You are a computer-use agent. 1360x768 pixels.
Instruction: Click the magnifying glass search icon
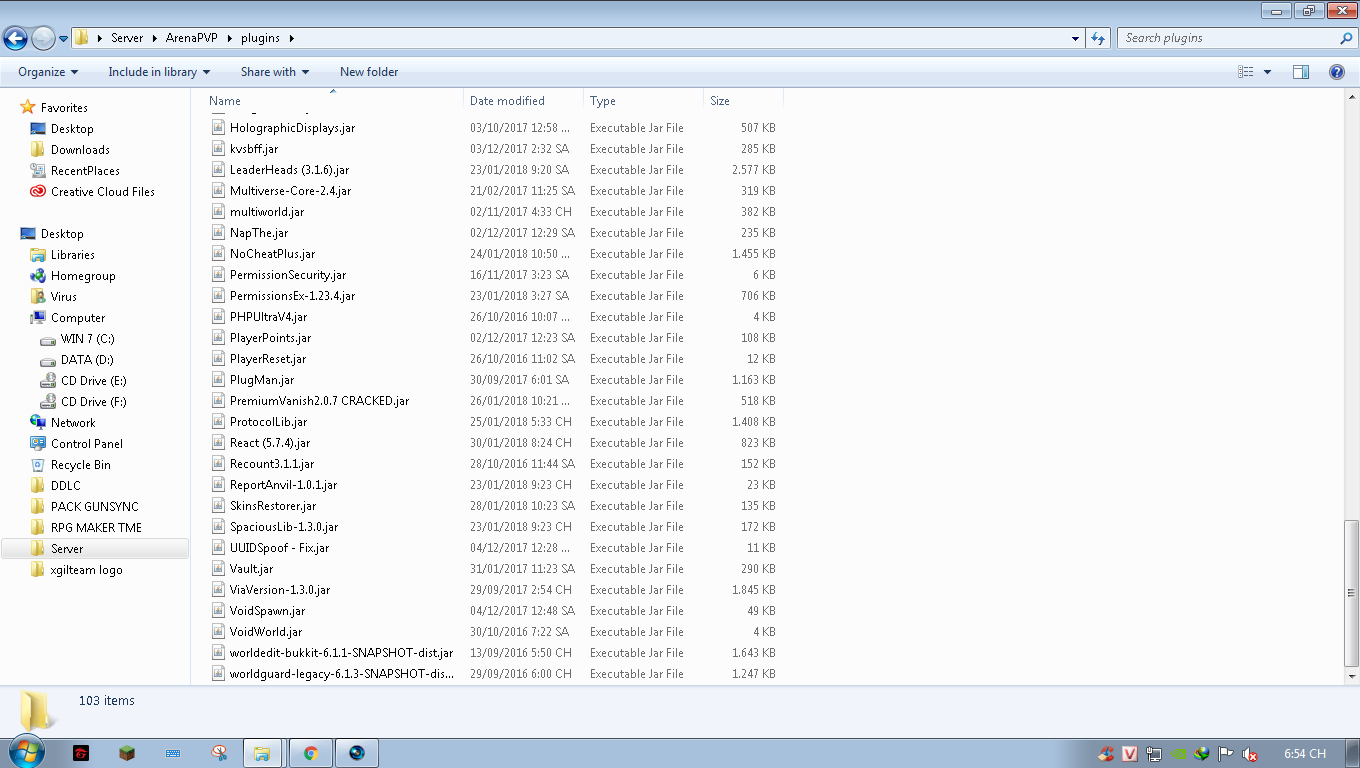pos(1346,38)
